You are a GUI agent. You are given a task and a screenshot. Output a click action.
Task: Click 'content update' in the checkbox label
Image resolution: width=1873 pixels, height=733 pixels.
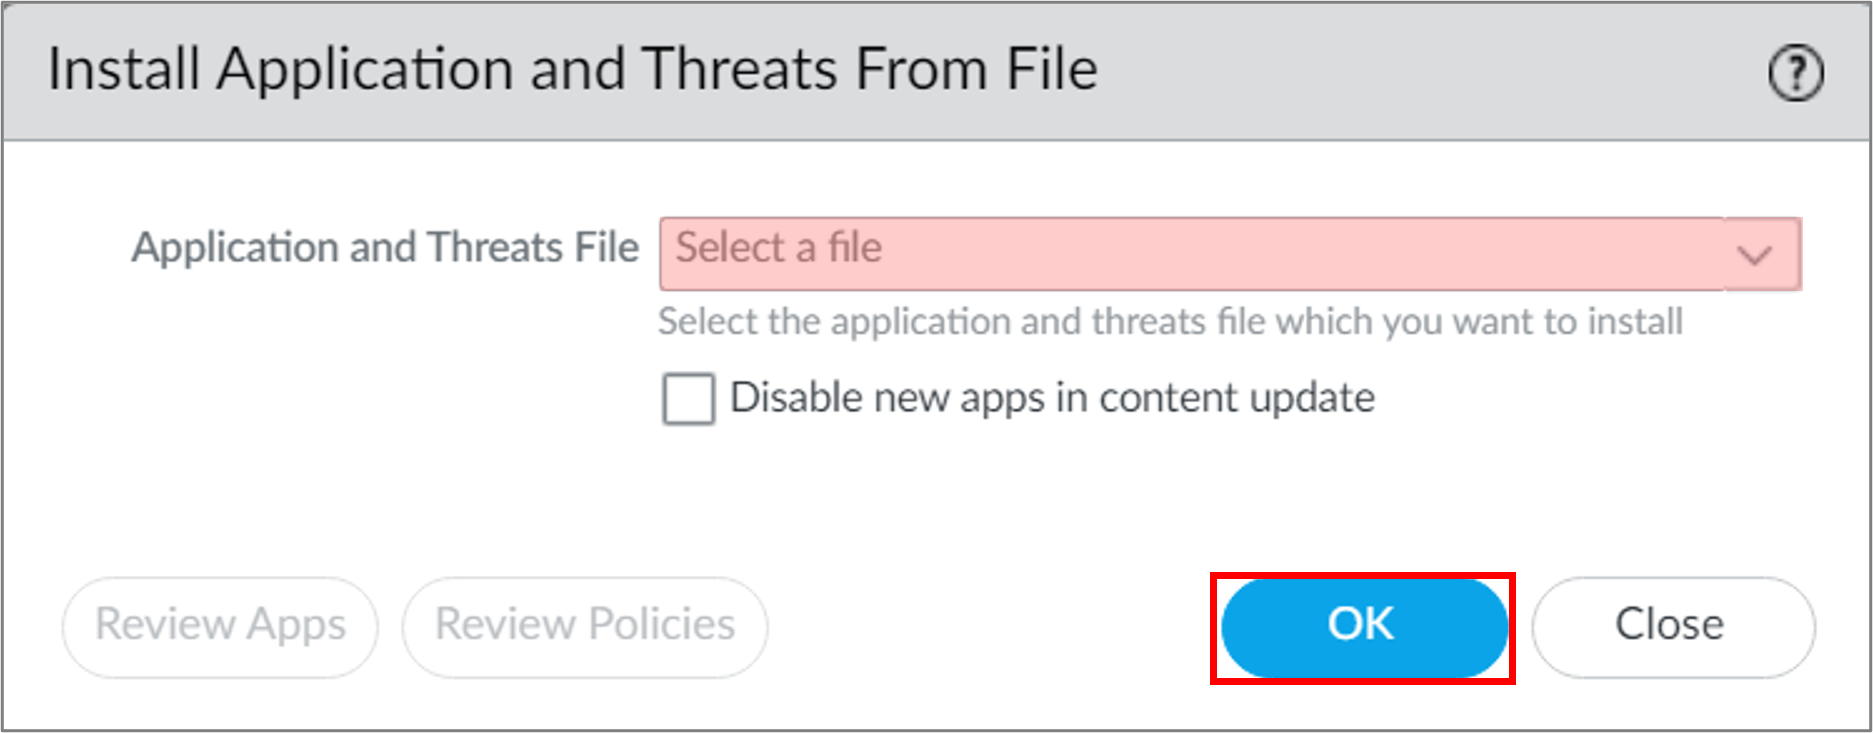(x=1237, y=398)
